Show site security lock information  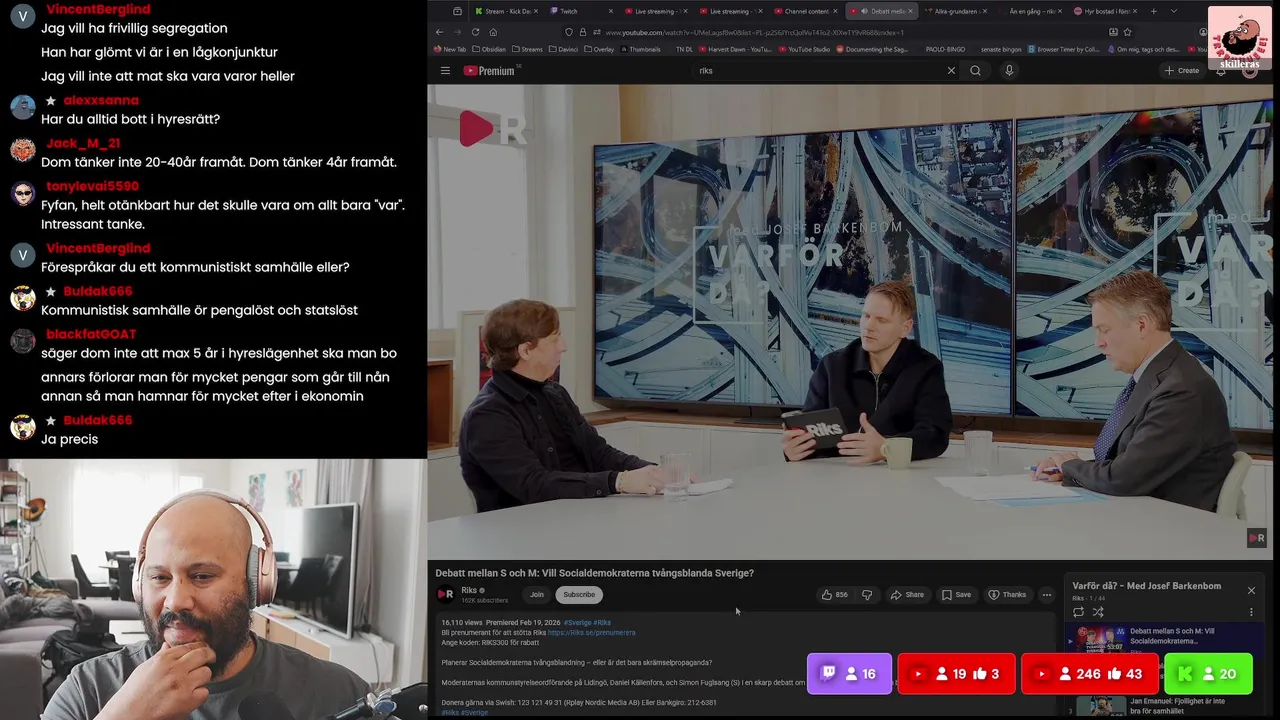[582, 32]
